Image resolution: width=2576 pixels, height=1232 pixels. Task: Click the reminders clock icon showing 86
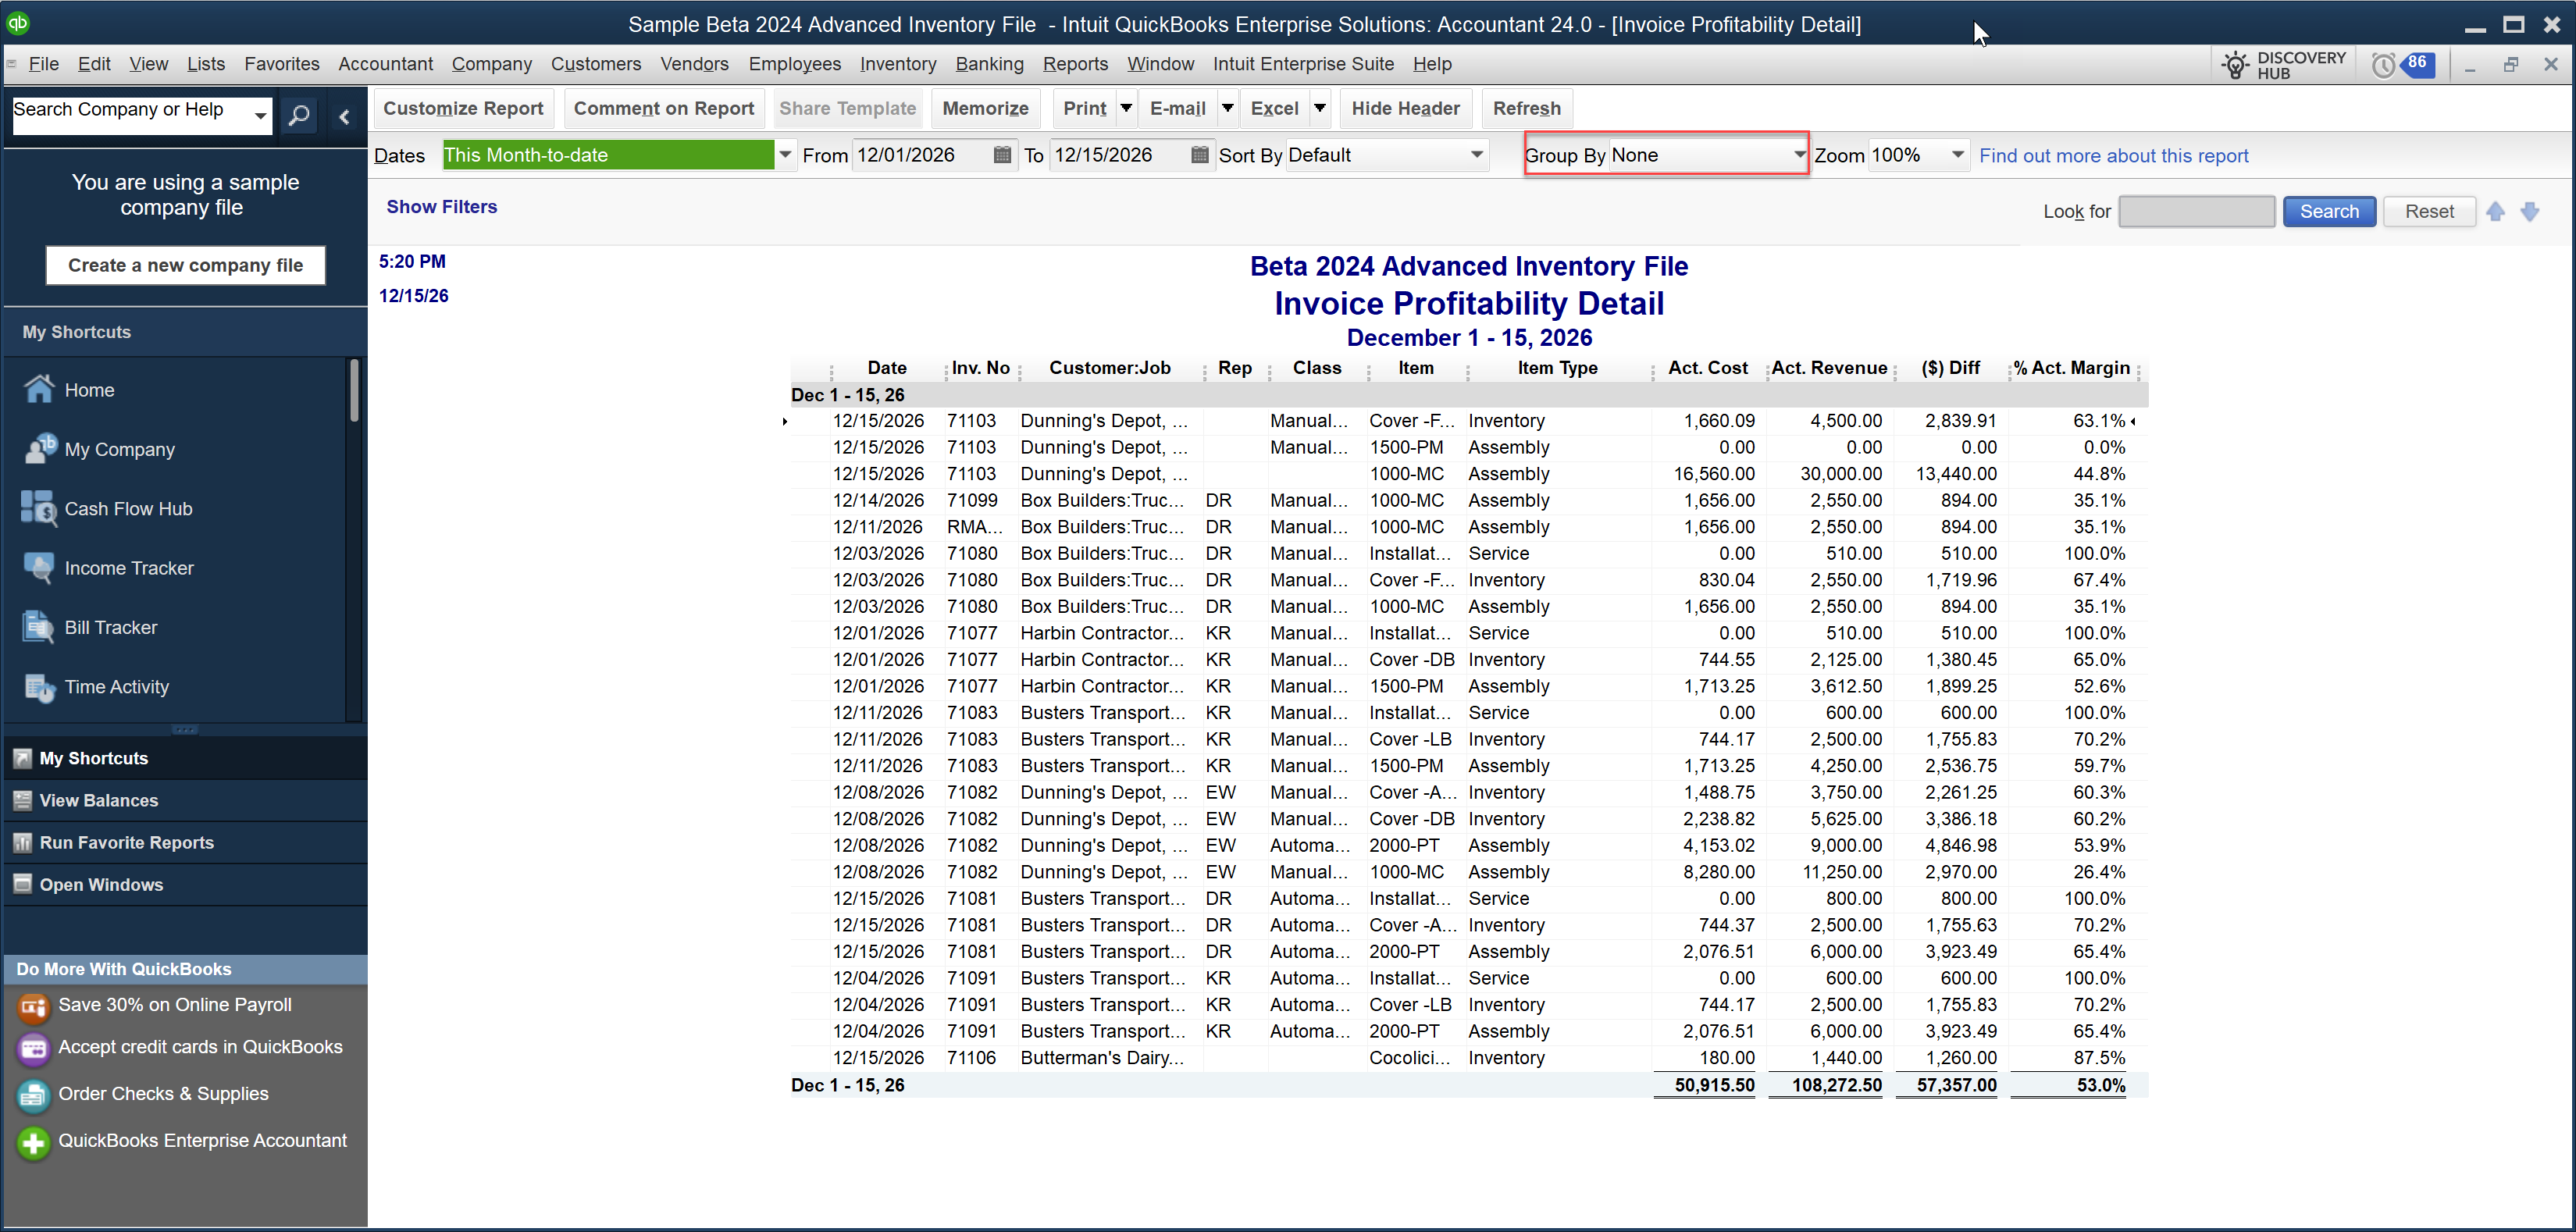tap(2384, 65)
